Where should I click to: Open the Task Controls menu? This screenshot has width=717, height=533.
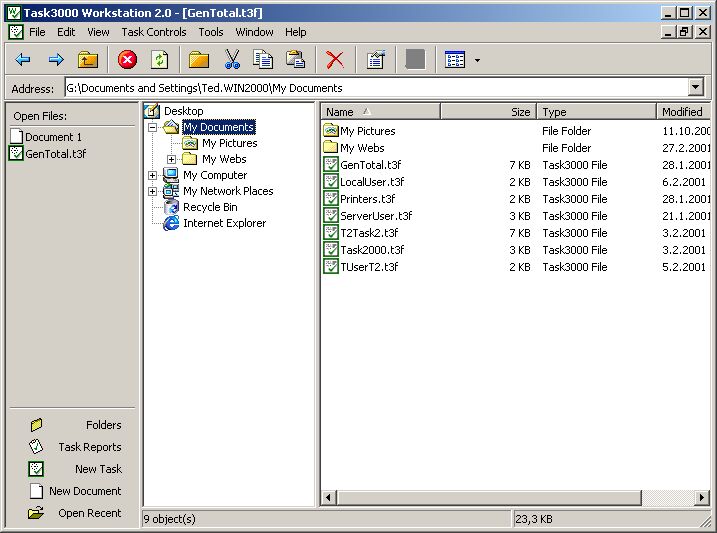(x=154, y=32)
